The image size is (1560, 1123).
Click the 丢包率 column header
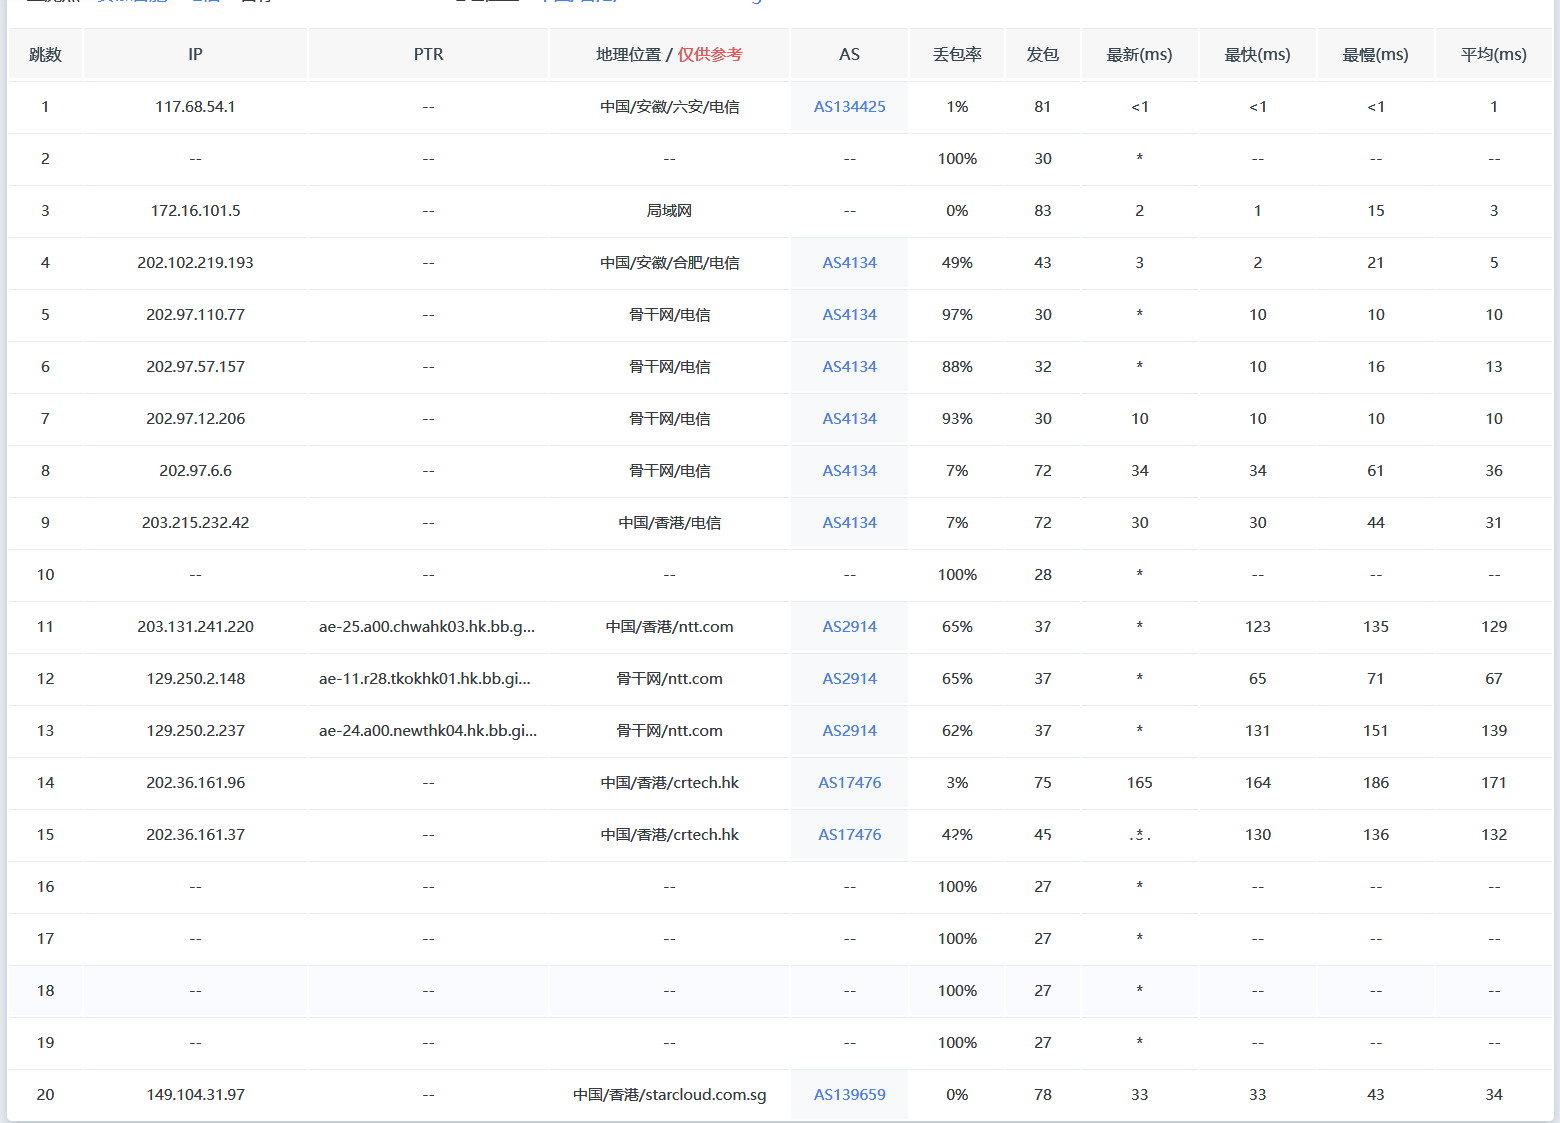tap(957, 55)
